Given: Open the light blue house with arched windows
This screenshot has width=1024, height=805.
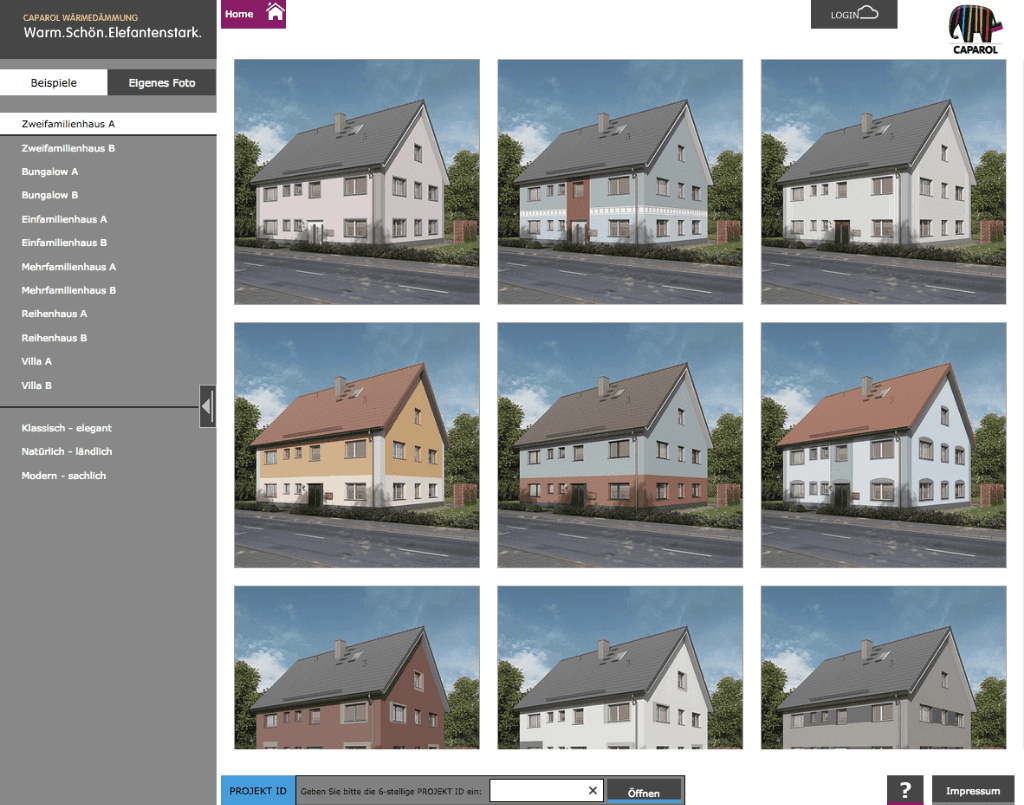Looking at the screenshot, I should [883, 445].
